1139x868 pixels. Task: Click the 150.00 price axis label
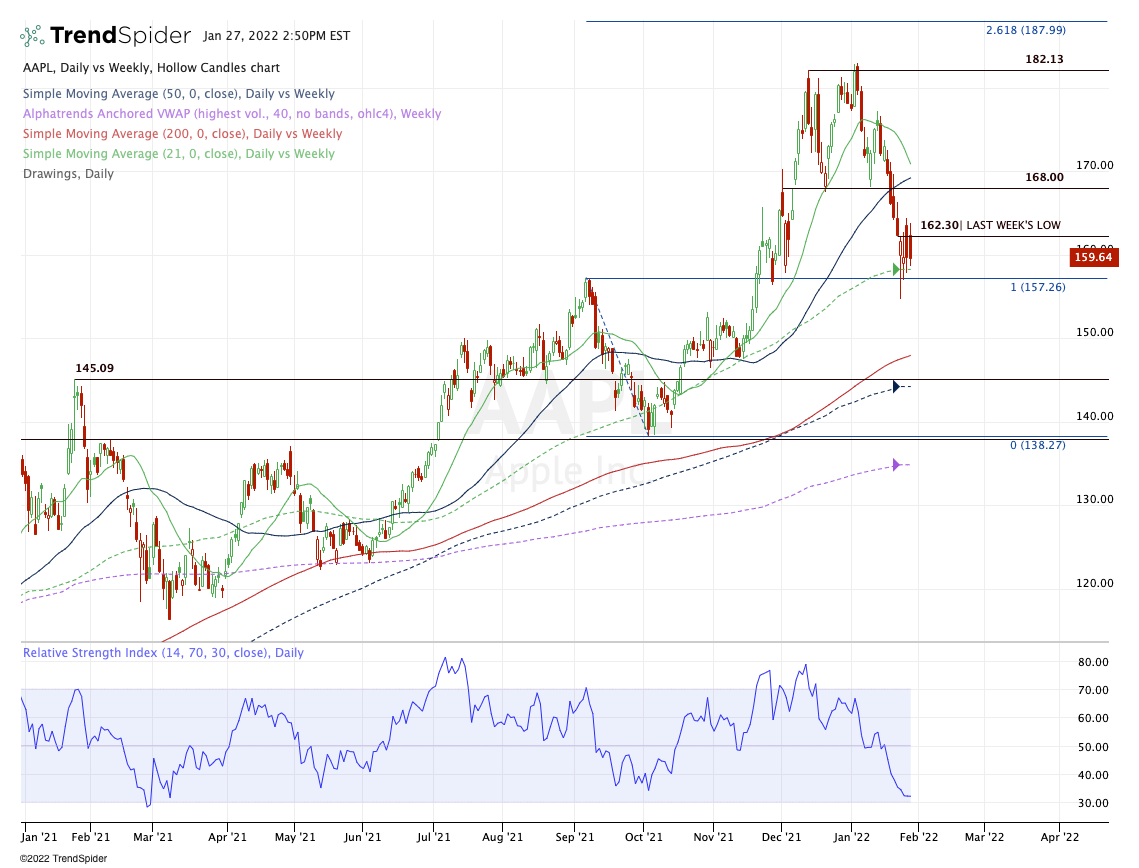point(1095,332)
